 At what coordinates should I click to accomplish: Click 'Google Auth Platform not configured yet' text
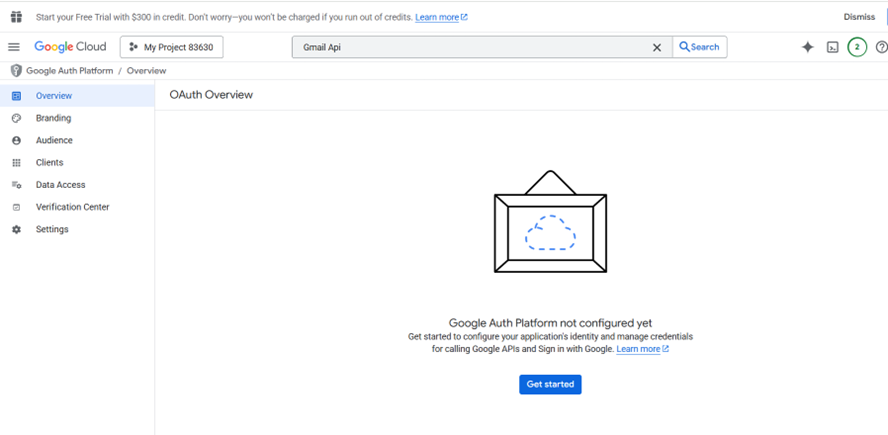coord(550,323)
